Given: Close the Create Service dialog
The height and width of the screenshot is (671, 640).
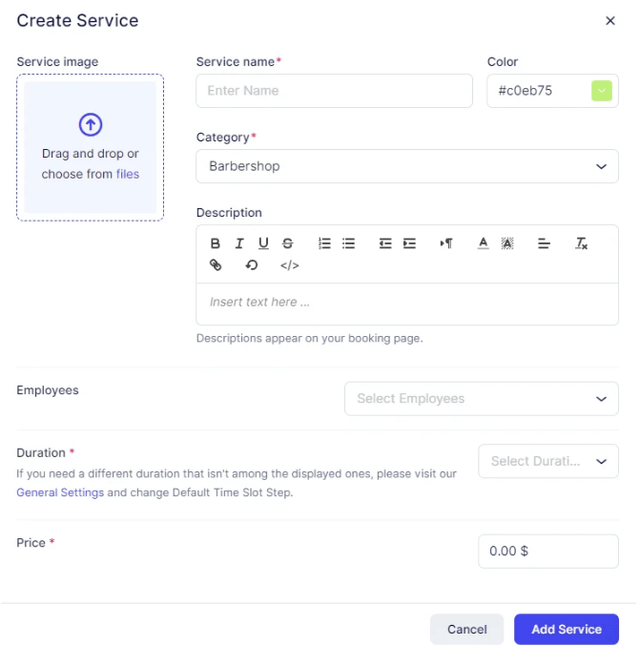Looking at the screenshot, I should click(x=610, y=21).
